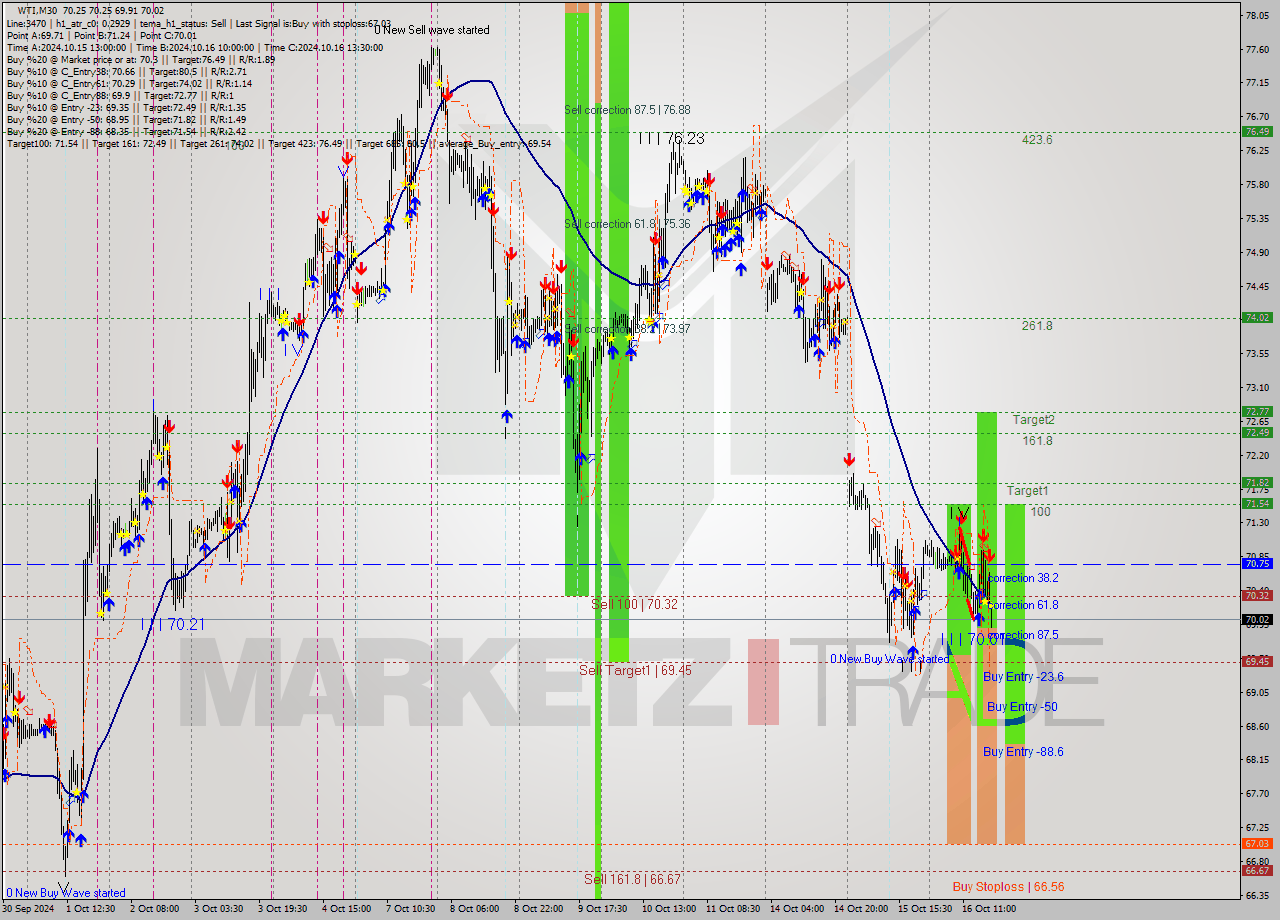Click the 'Sell correction 61.8 | 75.36' label
This screenshot has width=1280, height=920.
point(627,224)
